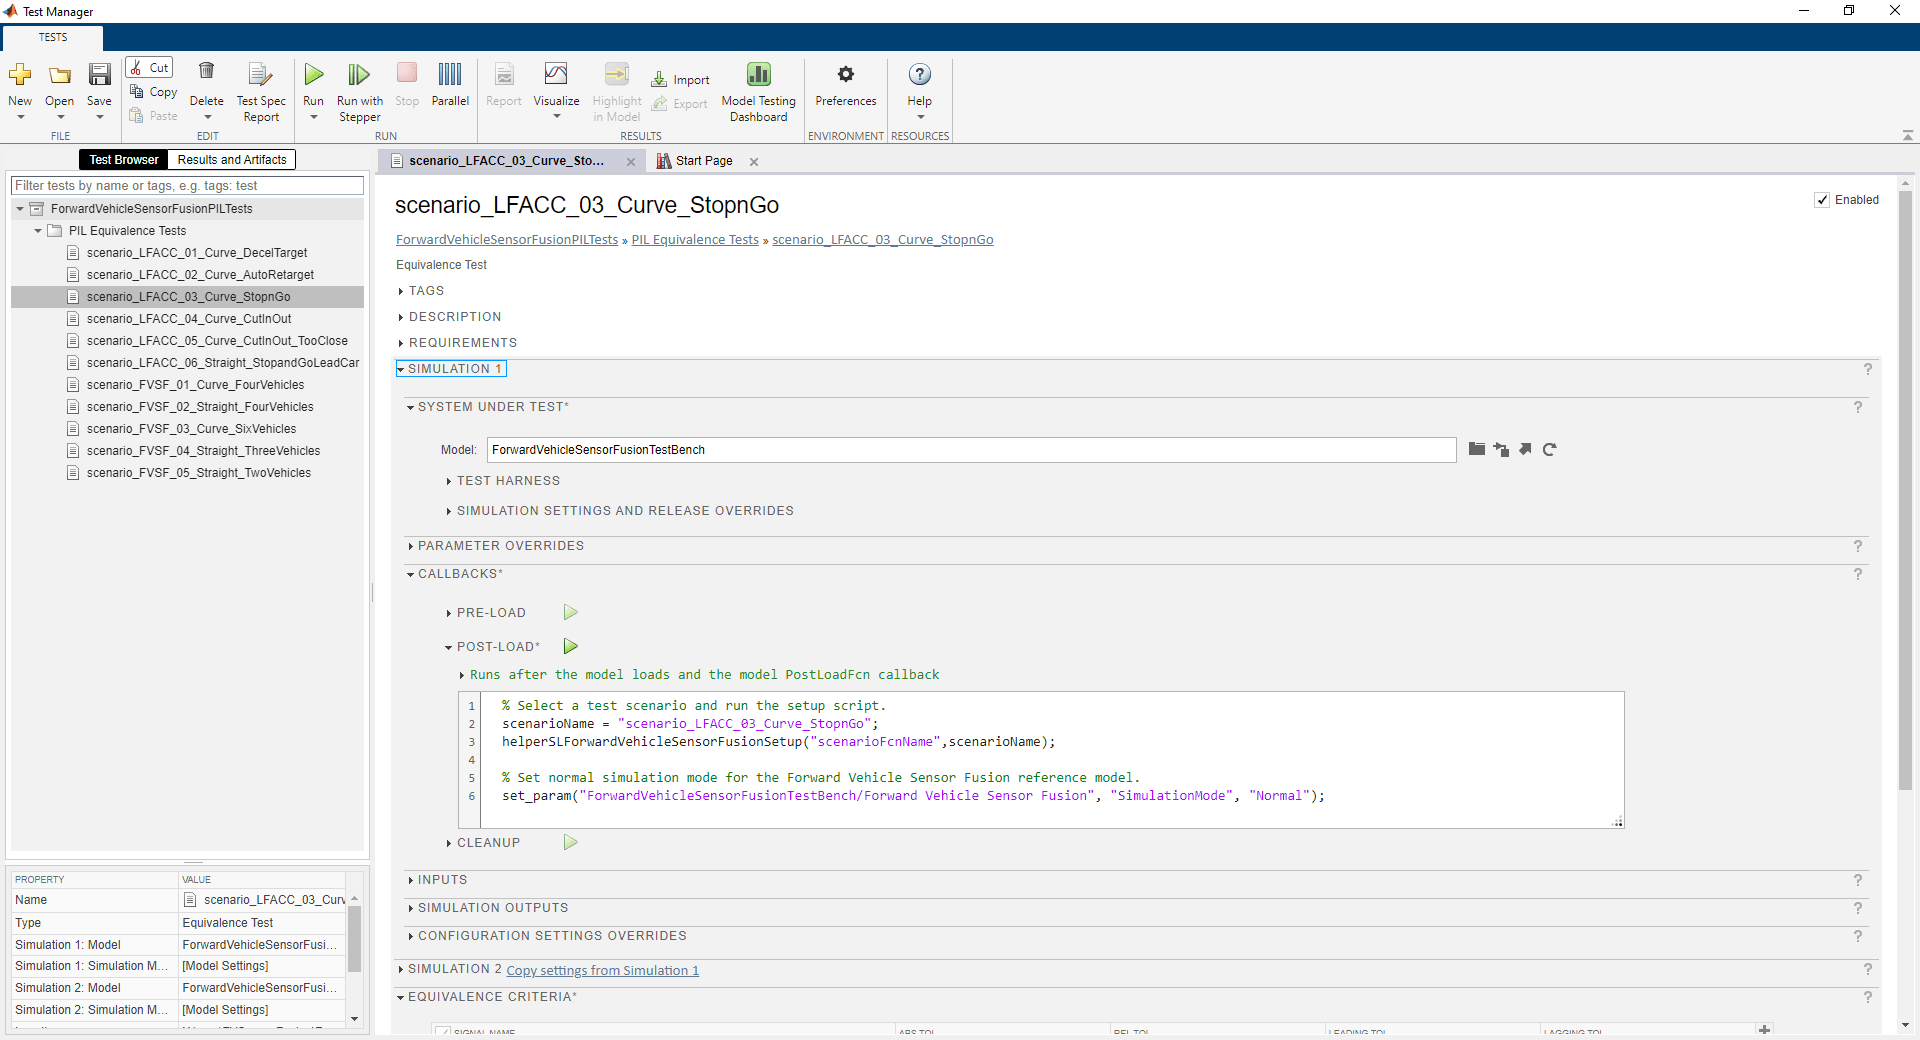The image size is (1920, 1040).
Task: Click the filter tests input field
Action: coord(187,186)
